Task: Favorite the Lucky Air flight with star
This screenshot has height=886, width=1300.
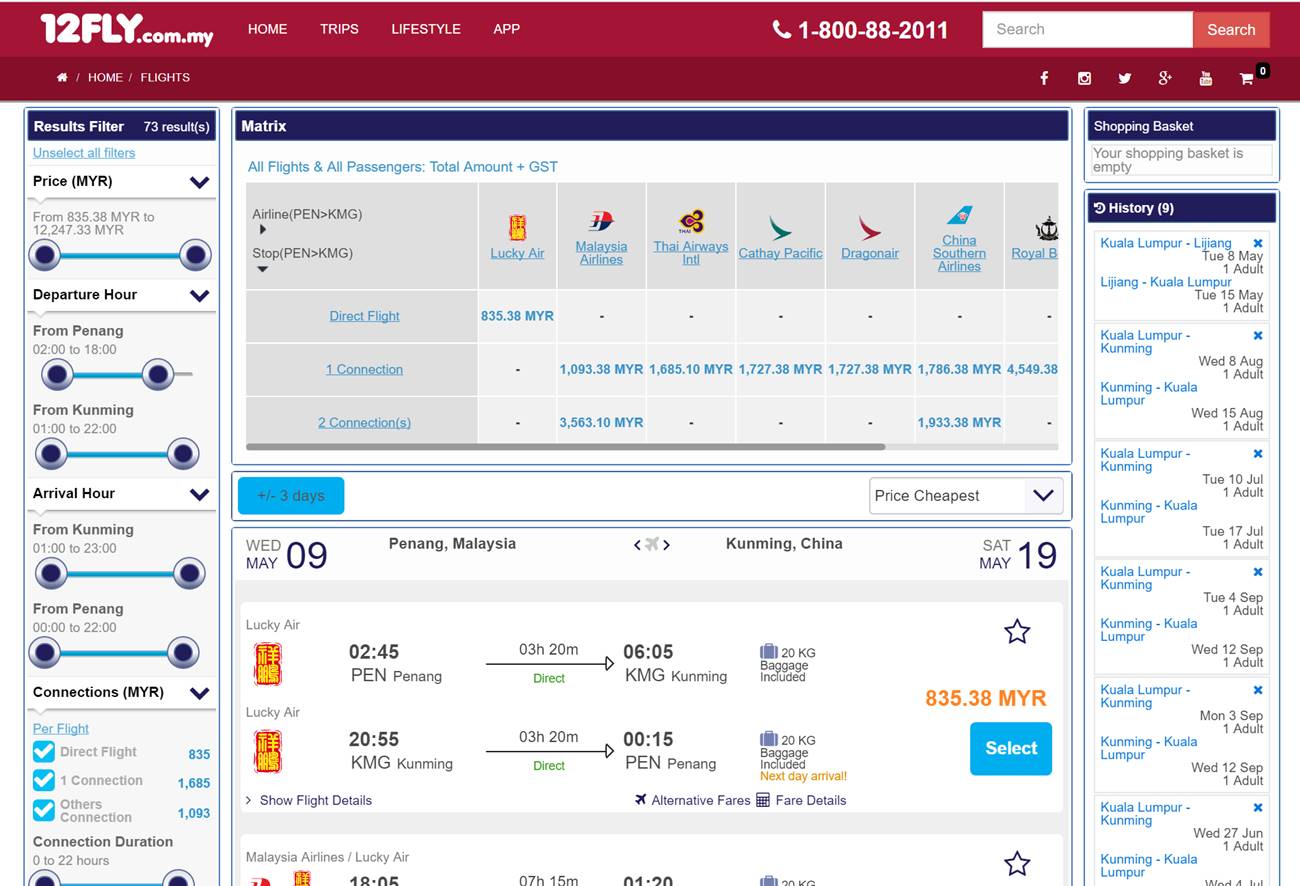Action: pos(1017,631)
